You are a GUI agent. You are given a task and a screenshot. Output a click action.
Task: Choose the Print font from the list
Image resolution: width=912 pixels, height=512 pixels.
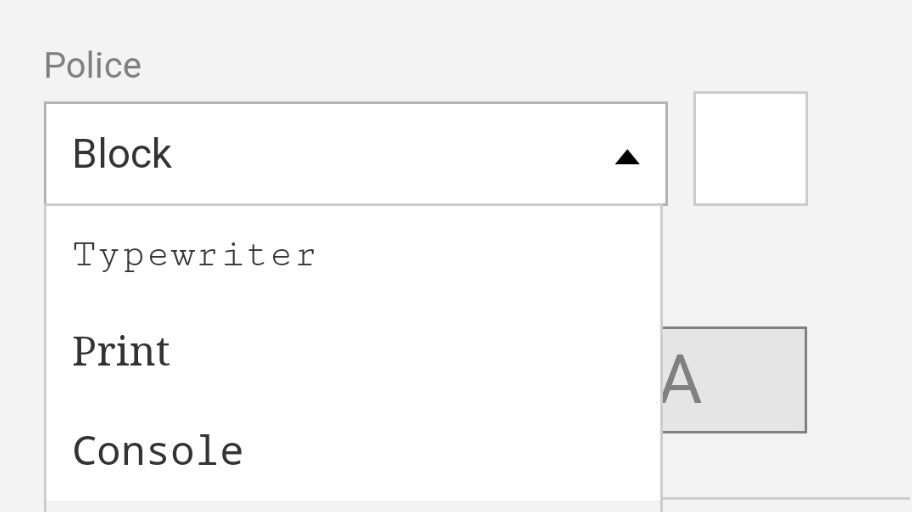tap(122, 352)
